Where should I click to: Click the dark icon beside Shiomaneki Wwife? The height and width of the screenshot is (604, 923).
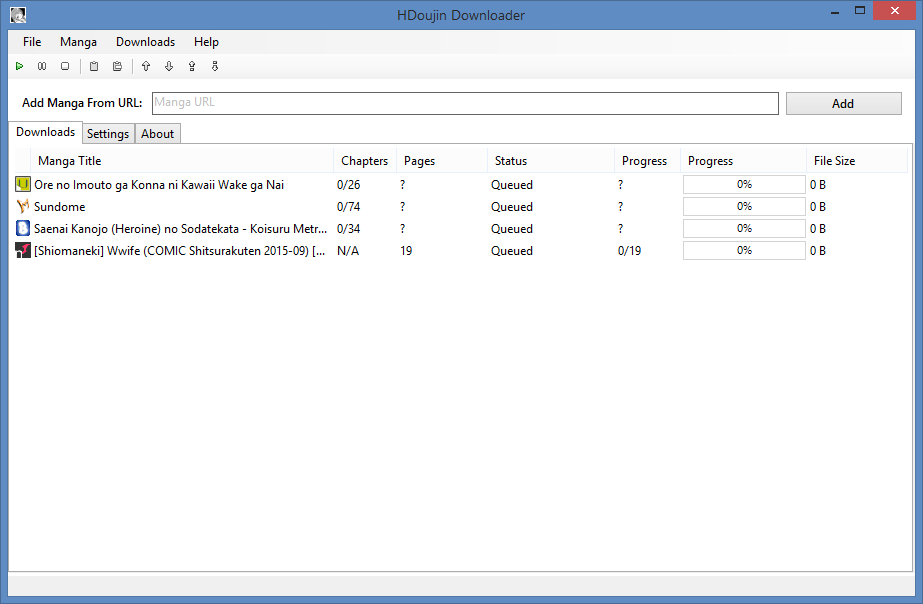pyautogui.click(x=22, y=250)
